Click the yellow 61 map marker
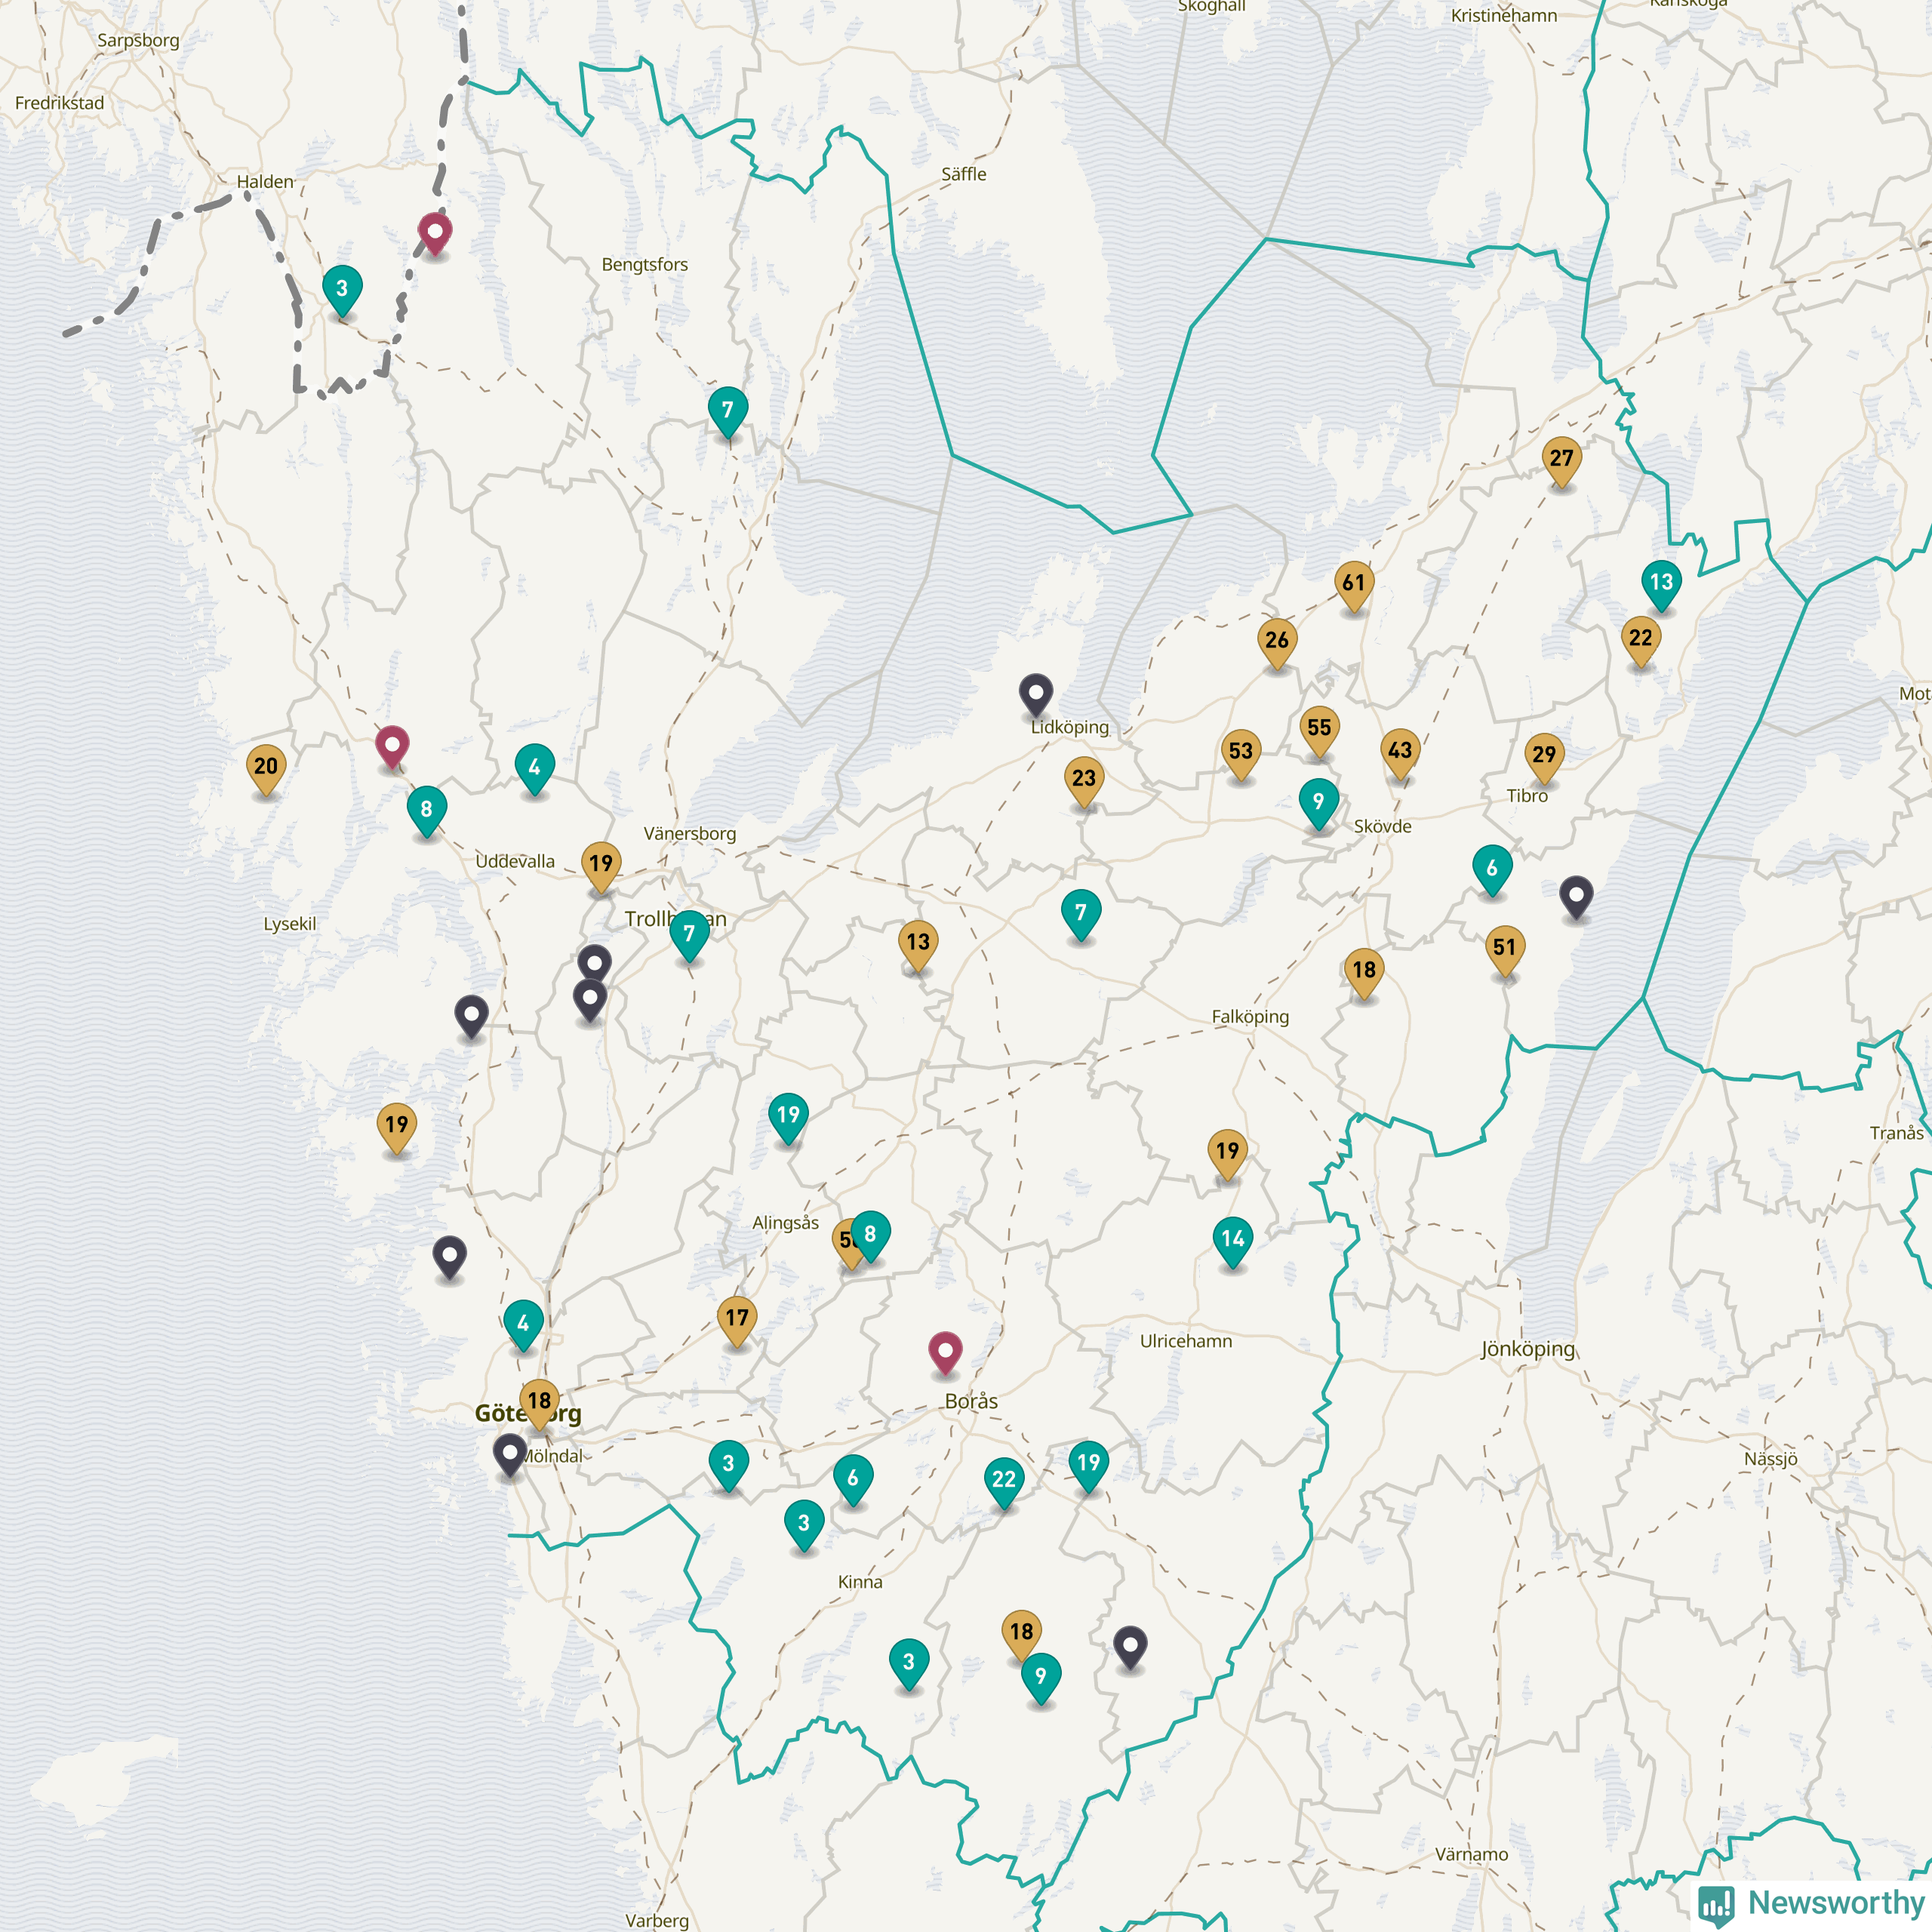 [x=1353, y=584]
